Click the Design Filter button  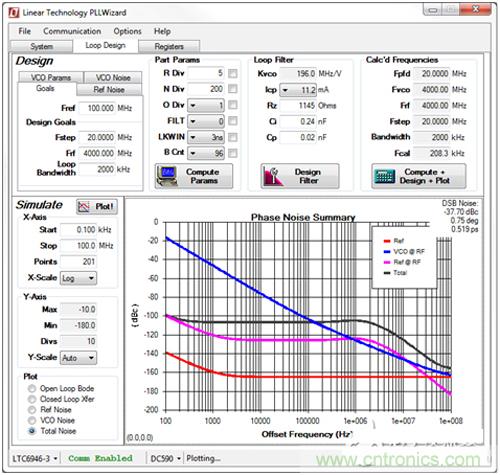(300, 176)
